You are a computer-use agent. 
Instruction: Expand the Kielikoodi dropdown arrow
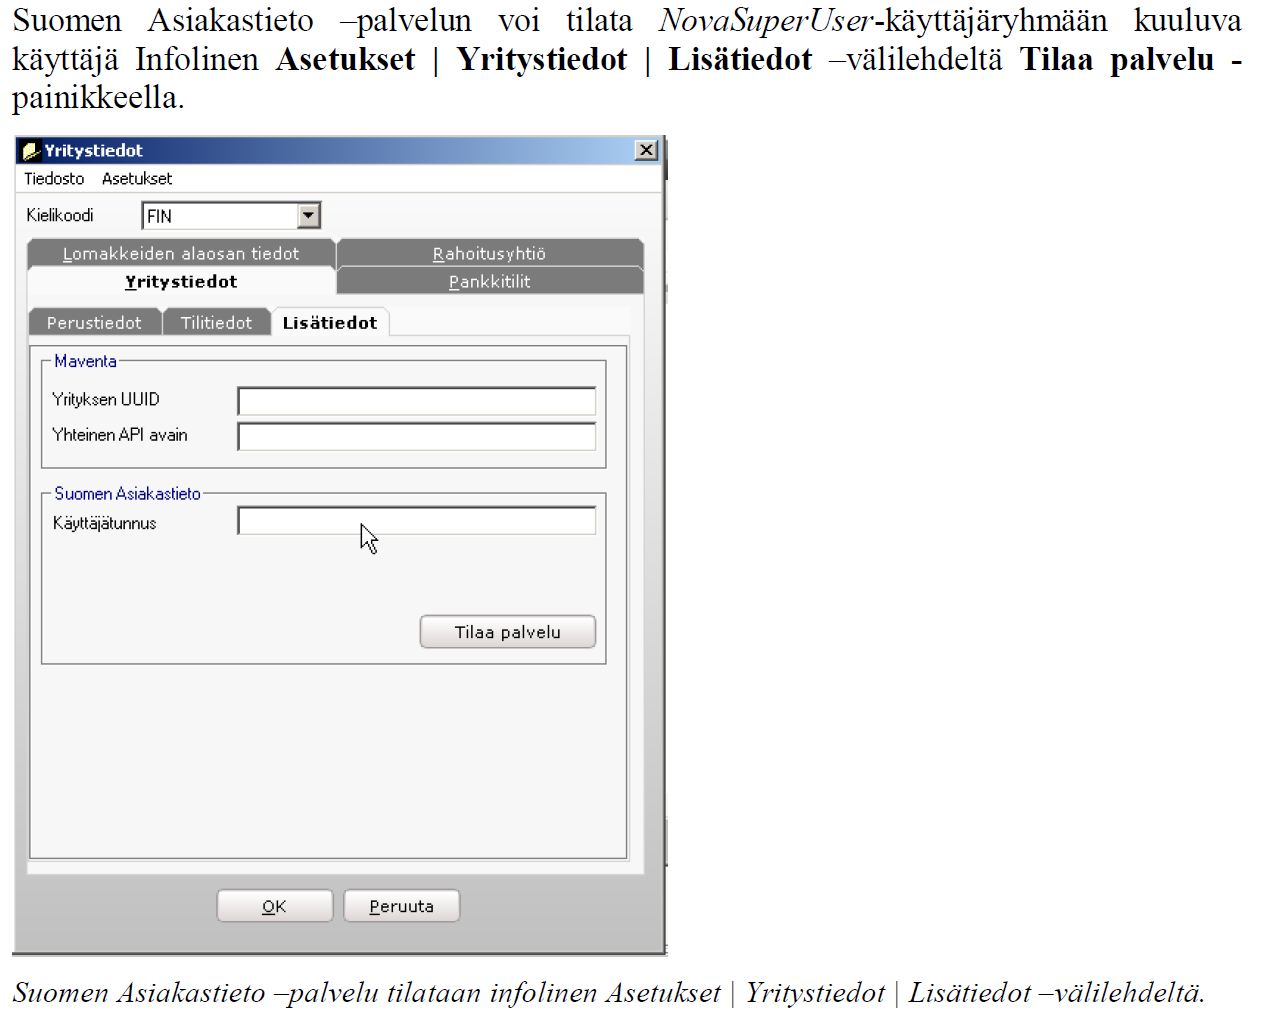[308, 215]
